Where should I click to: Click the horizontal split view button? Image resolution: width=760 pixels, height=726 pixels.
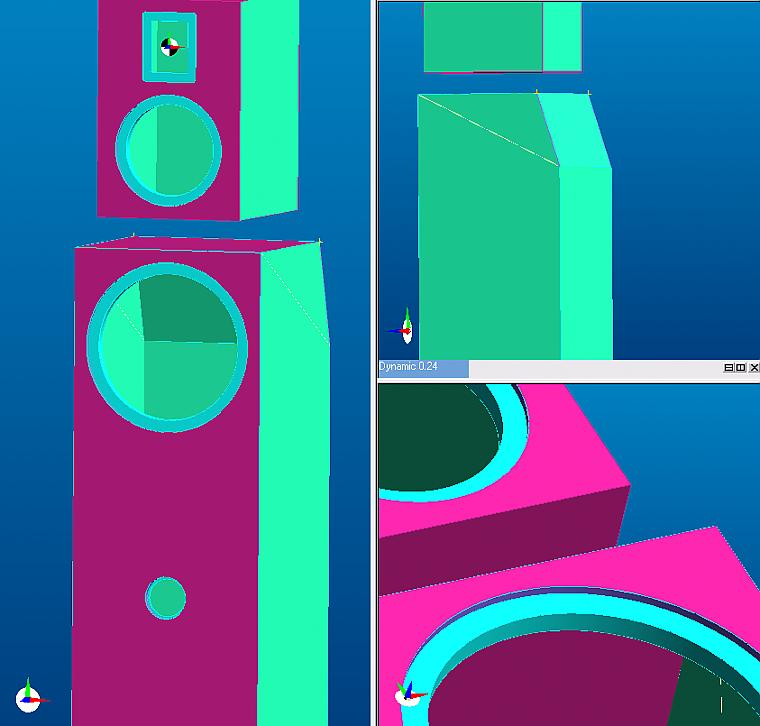728,368
